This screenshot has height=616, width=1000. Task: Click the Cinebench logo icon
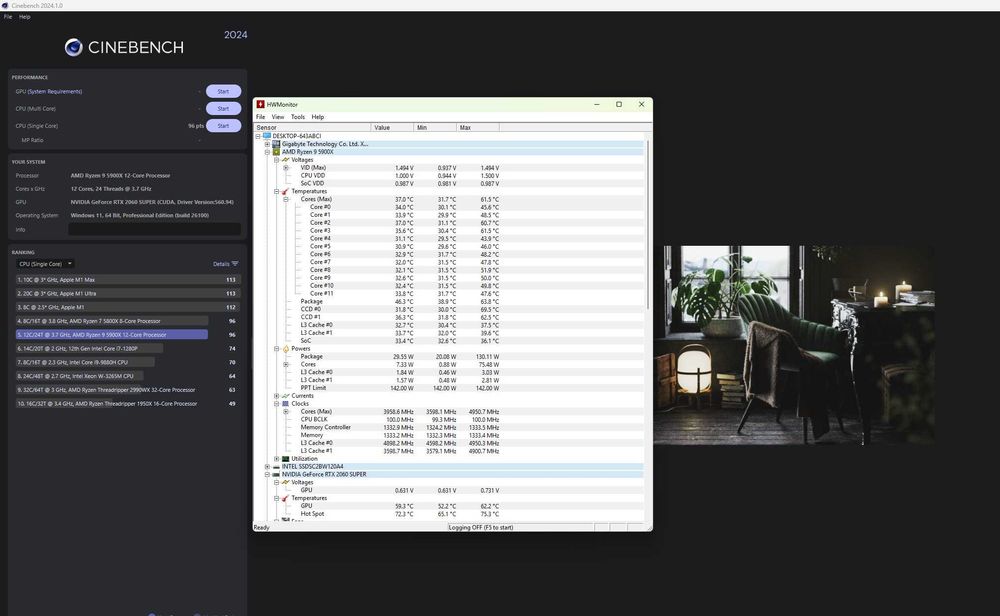click(73, 47)
